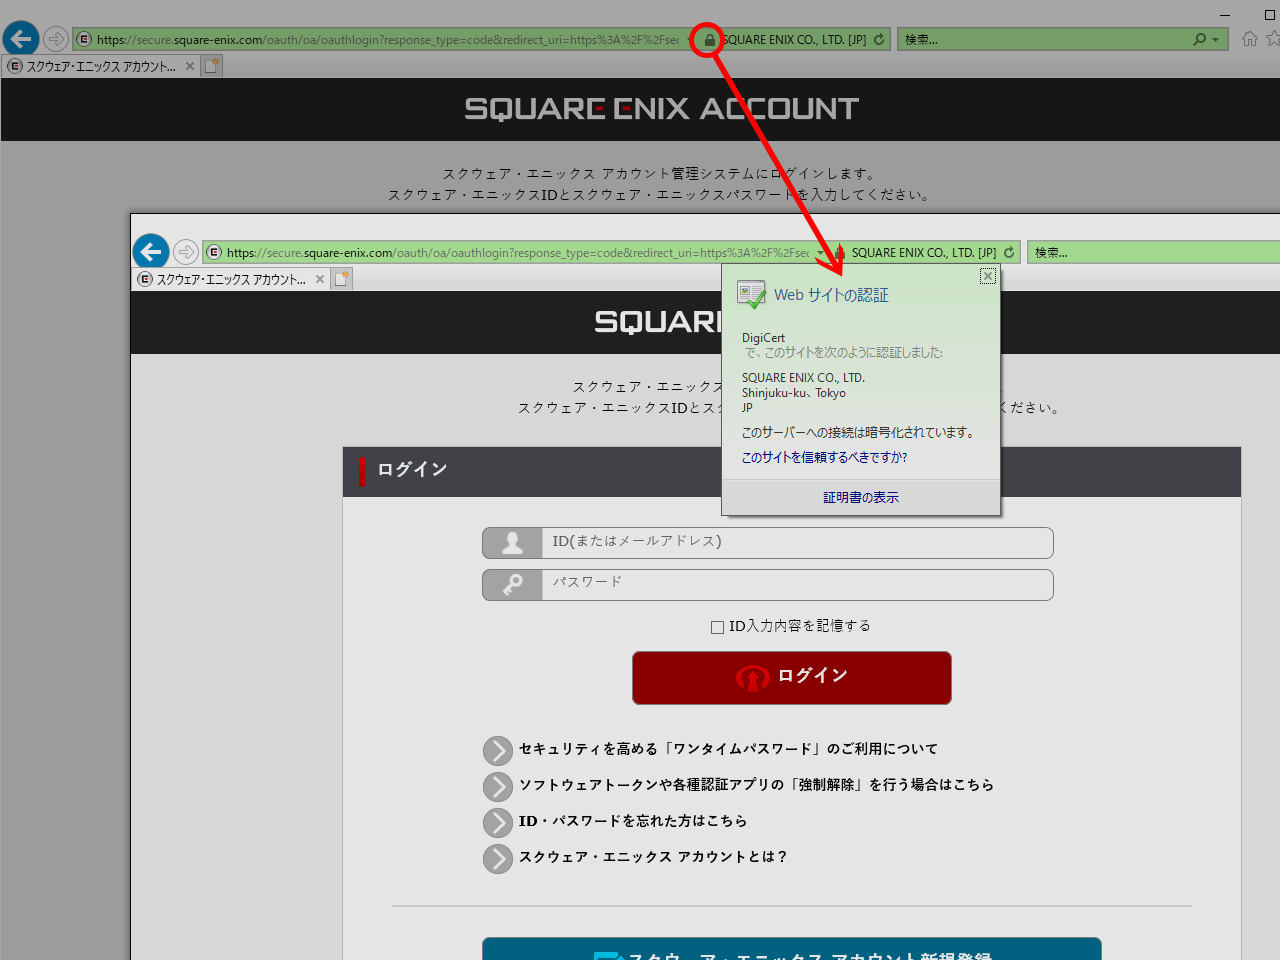Viewport: 1280px width, 960px height.
Task: Open a new tab in the inner browser
Action: tap(341, 279)
